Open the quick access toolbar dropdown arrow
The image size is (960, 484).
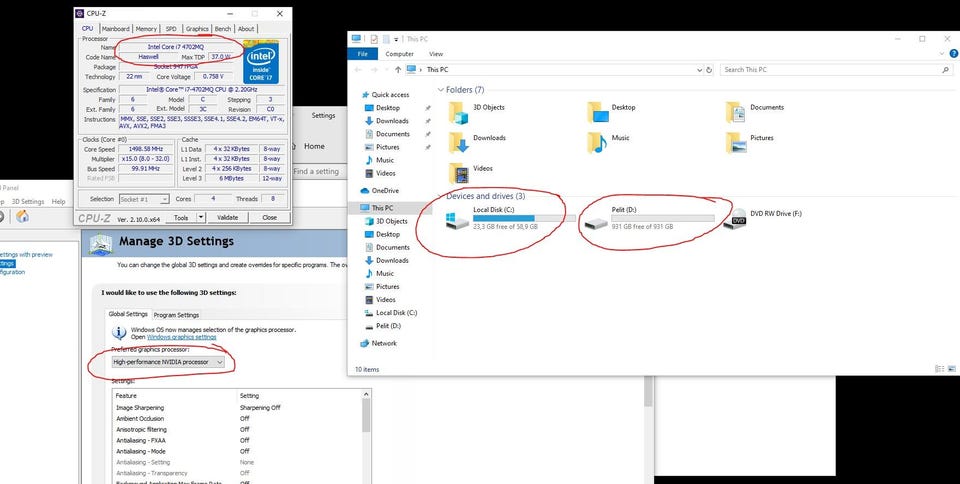(396, 40)
